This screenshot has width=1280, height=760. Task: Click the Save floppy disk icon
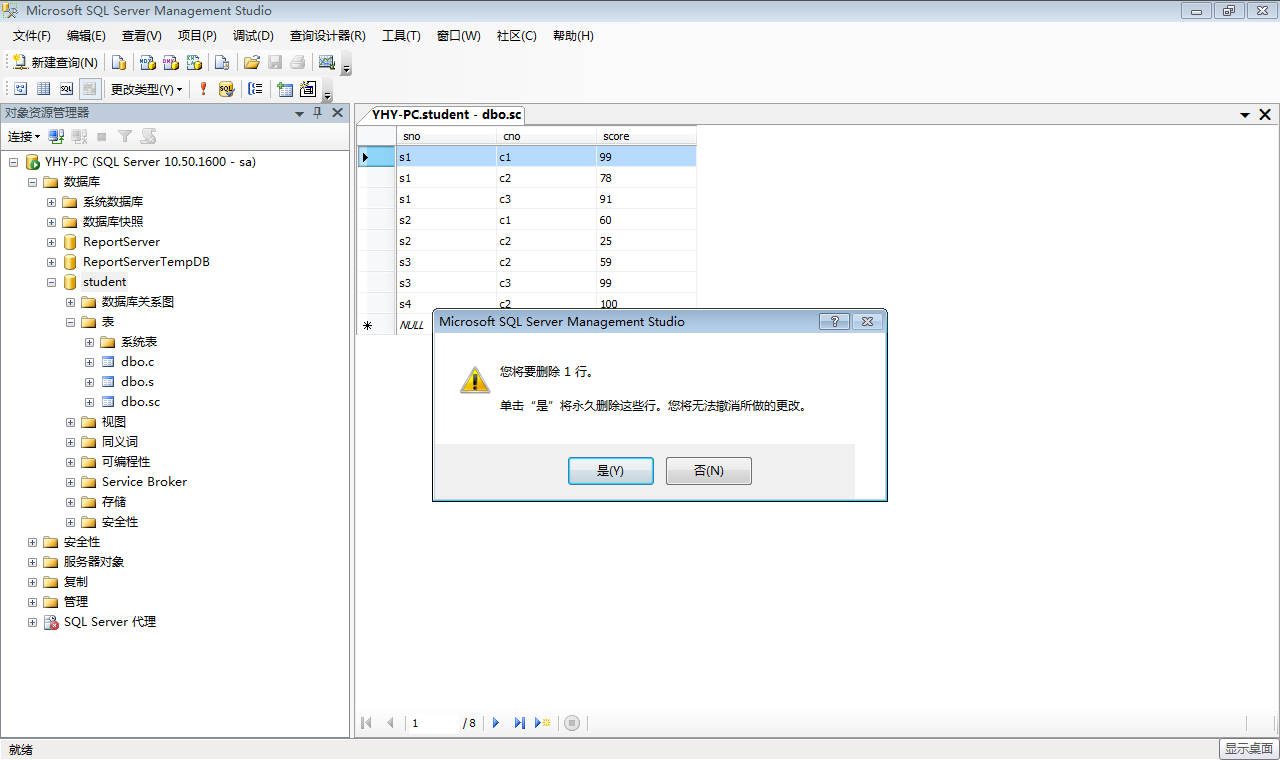(275, 62)
